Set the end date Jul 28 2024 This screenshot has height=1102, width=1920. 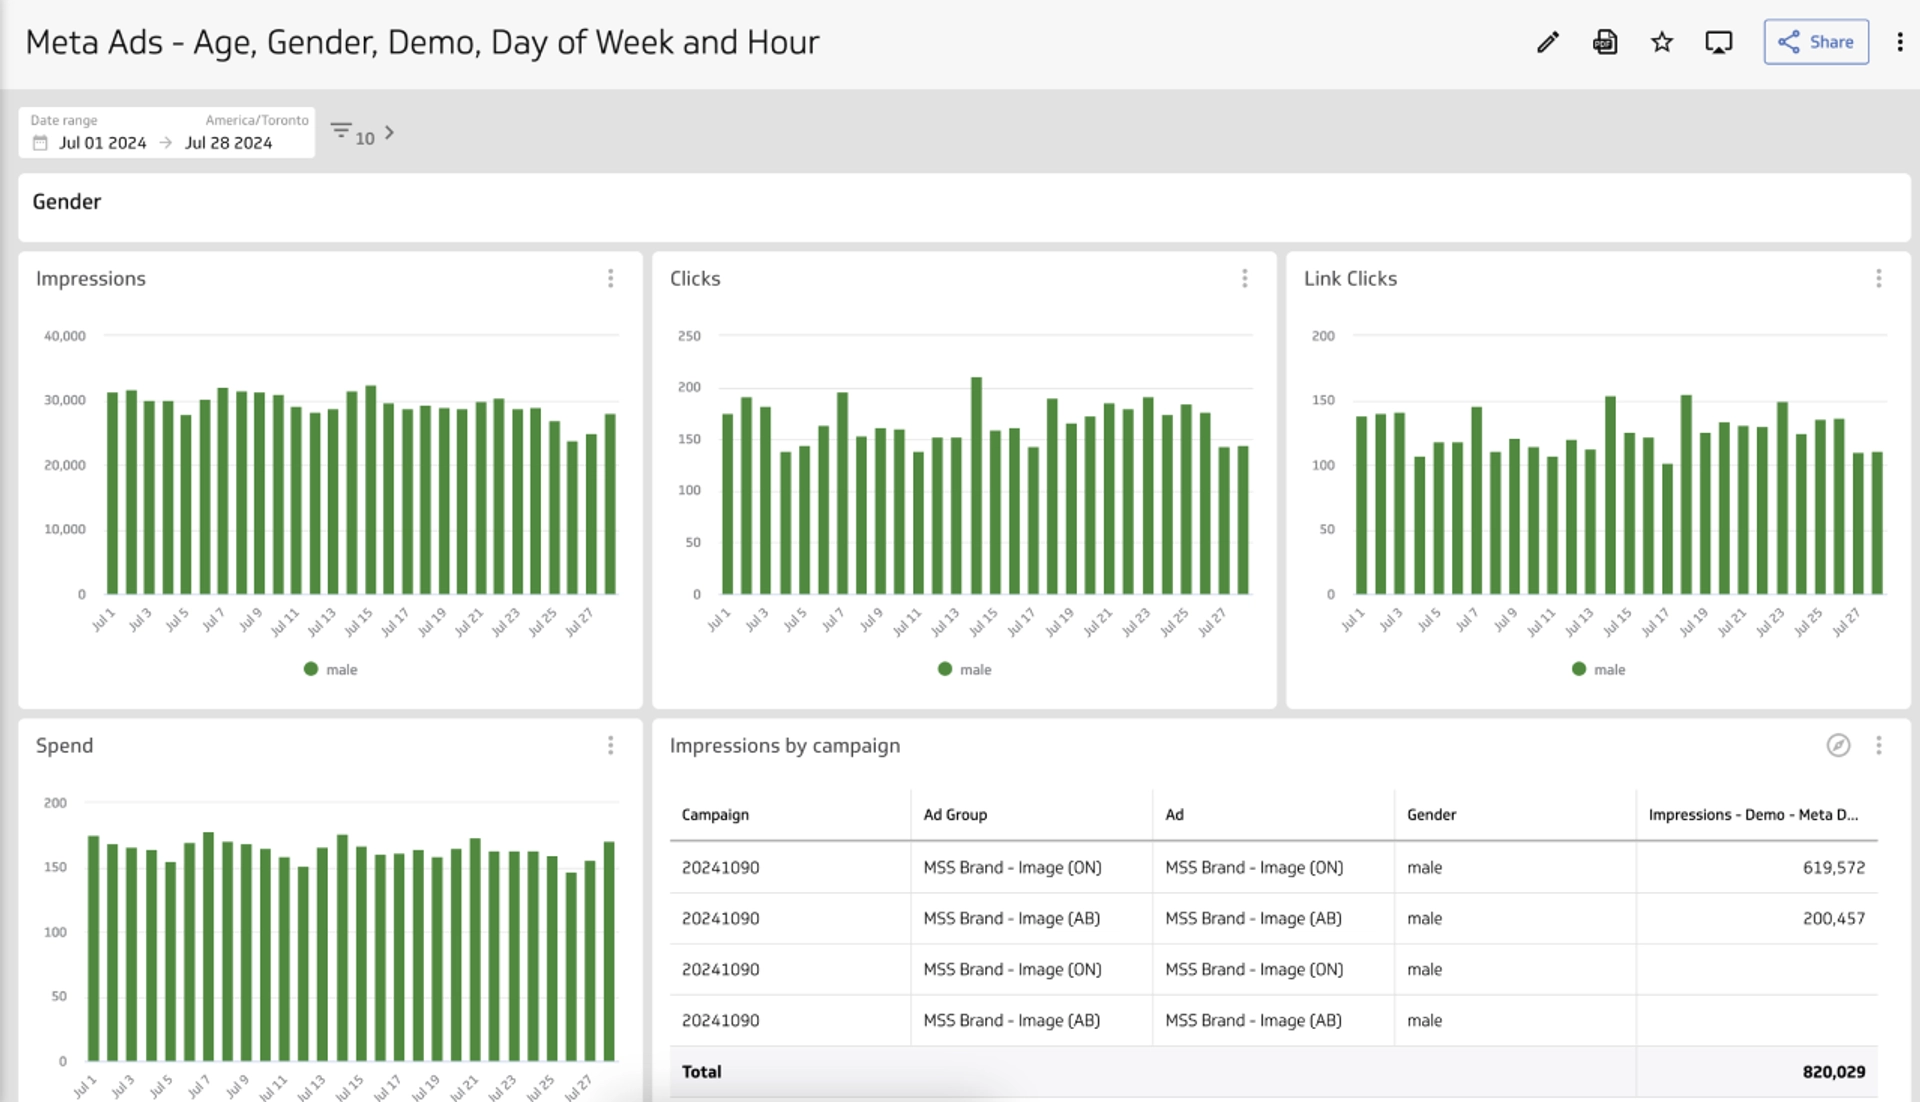pyautogui.click(x=228, y=143)
